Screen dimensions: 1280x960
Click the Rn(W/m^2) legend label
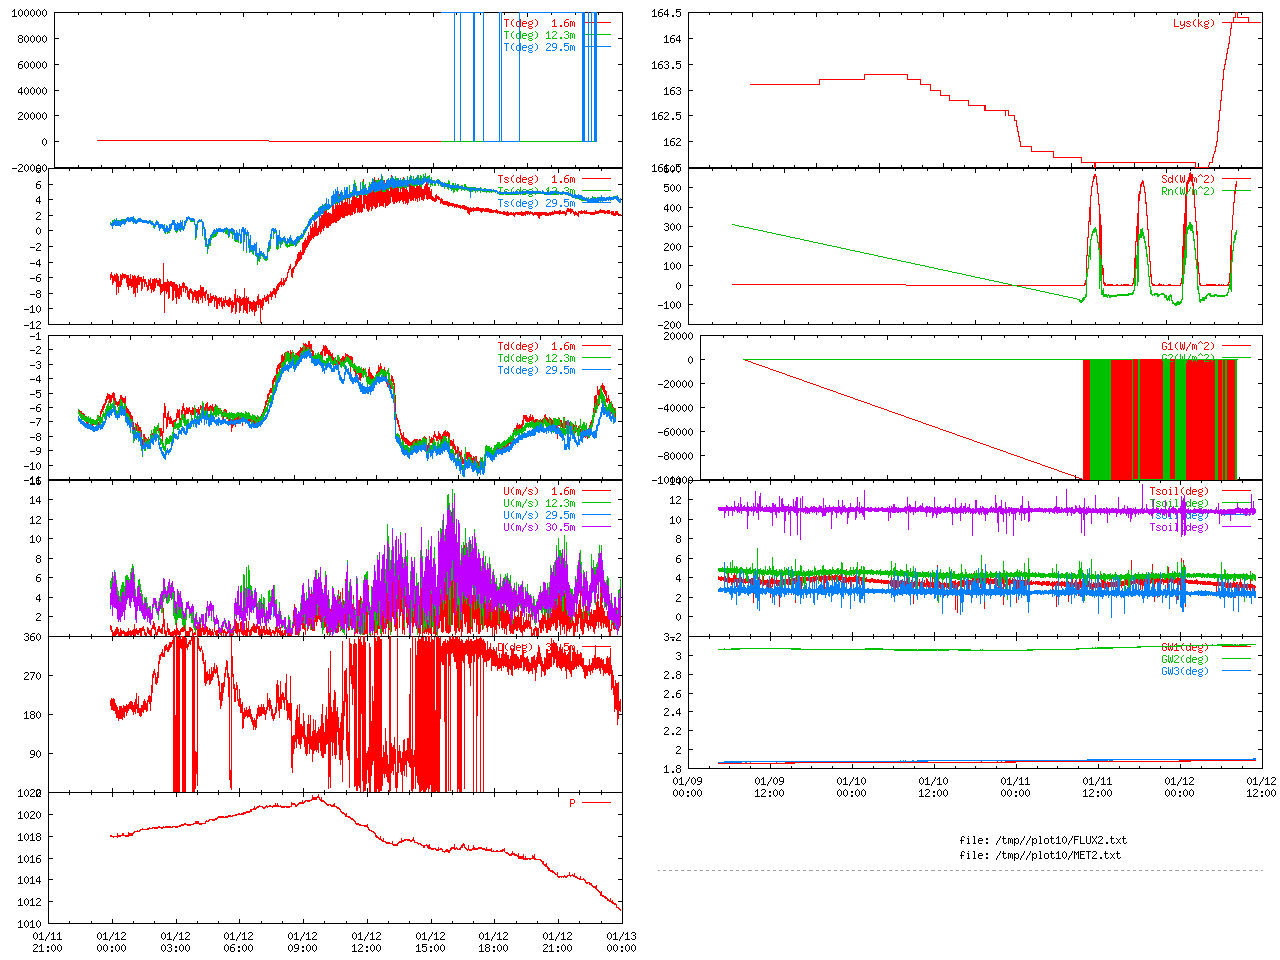[1189, 192]
